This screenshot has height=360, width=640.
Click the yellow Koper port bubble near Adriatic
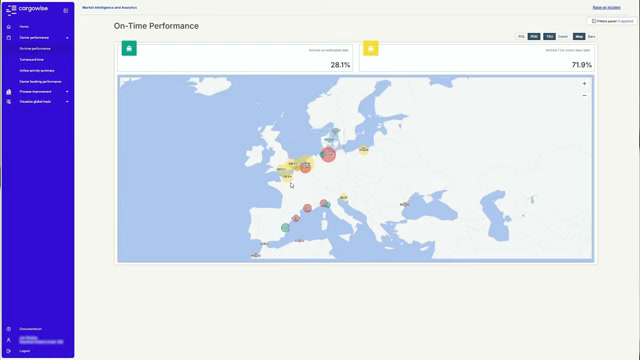pos(344,198)
